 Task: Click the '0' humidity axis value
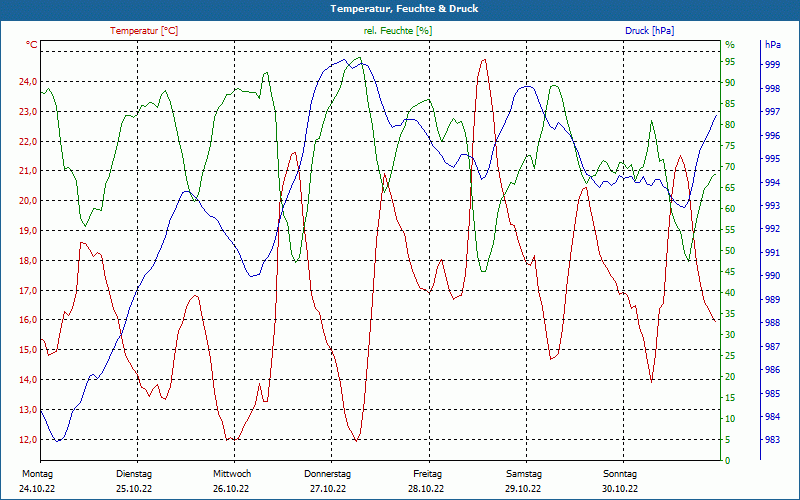click(x=728, y=461)
